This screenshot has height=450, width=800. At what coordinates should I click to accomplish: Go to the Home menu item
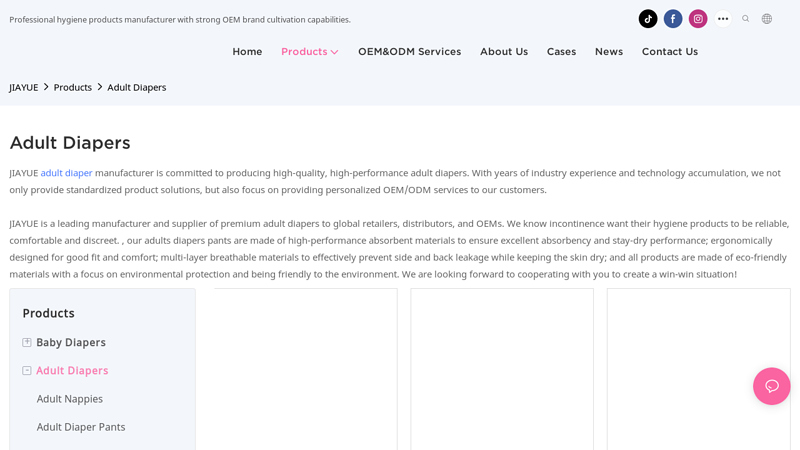(247, 52)
